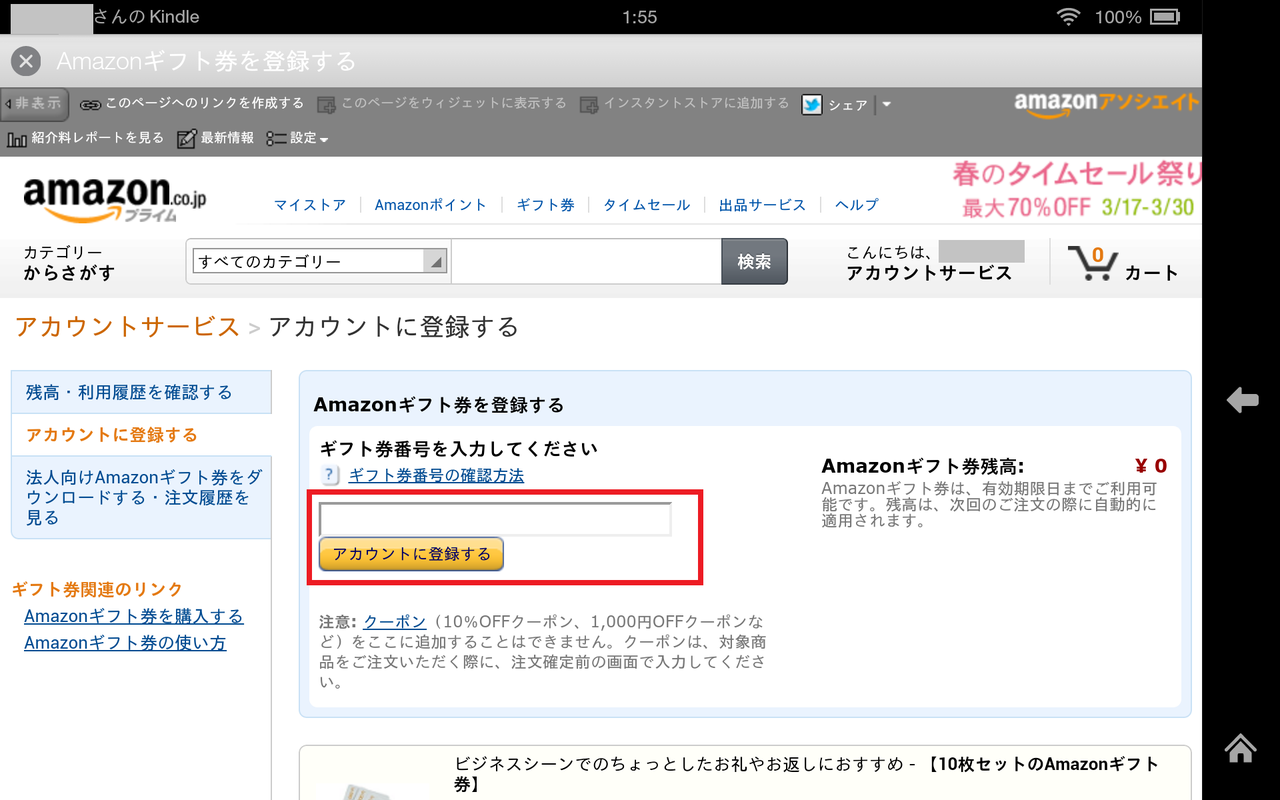Select 残高・利用履歴を確認する in sidebar
1280x800 pixels.
[141, 392]
